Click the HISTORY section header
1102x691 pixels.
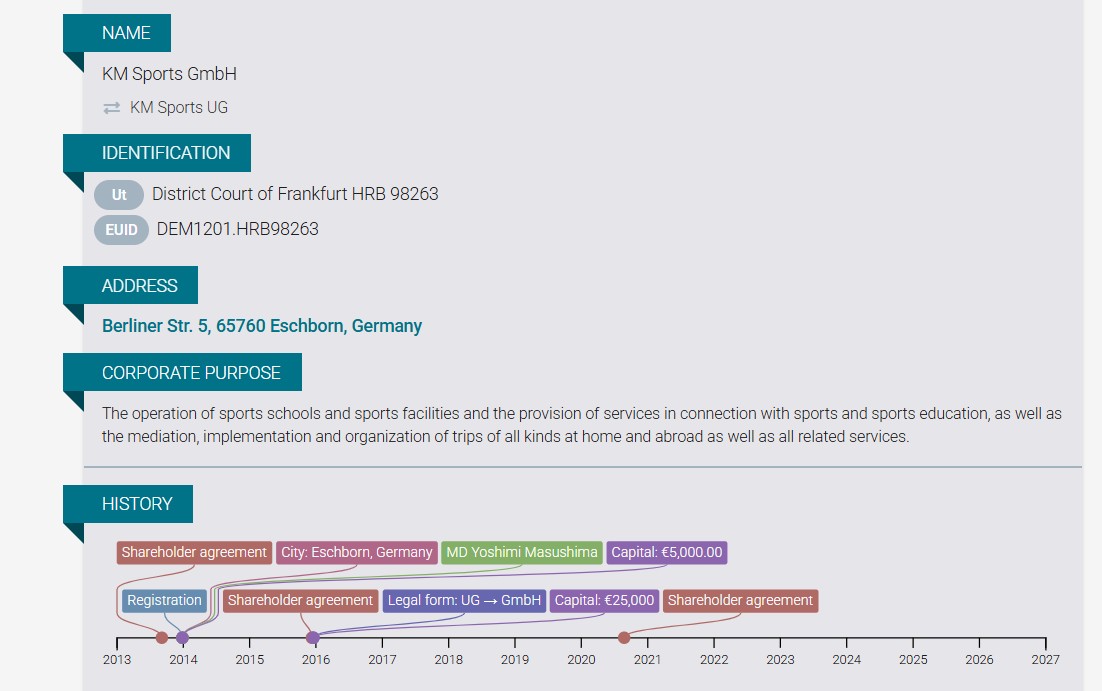click(137, 504)
